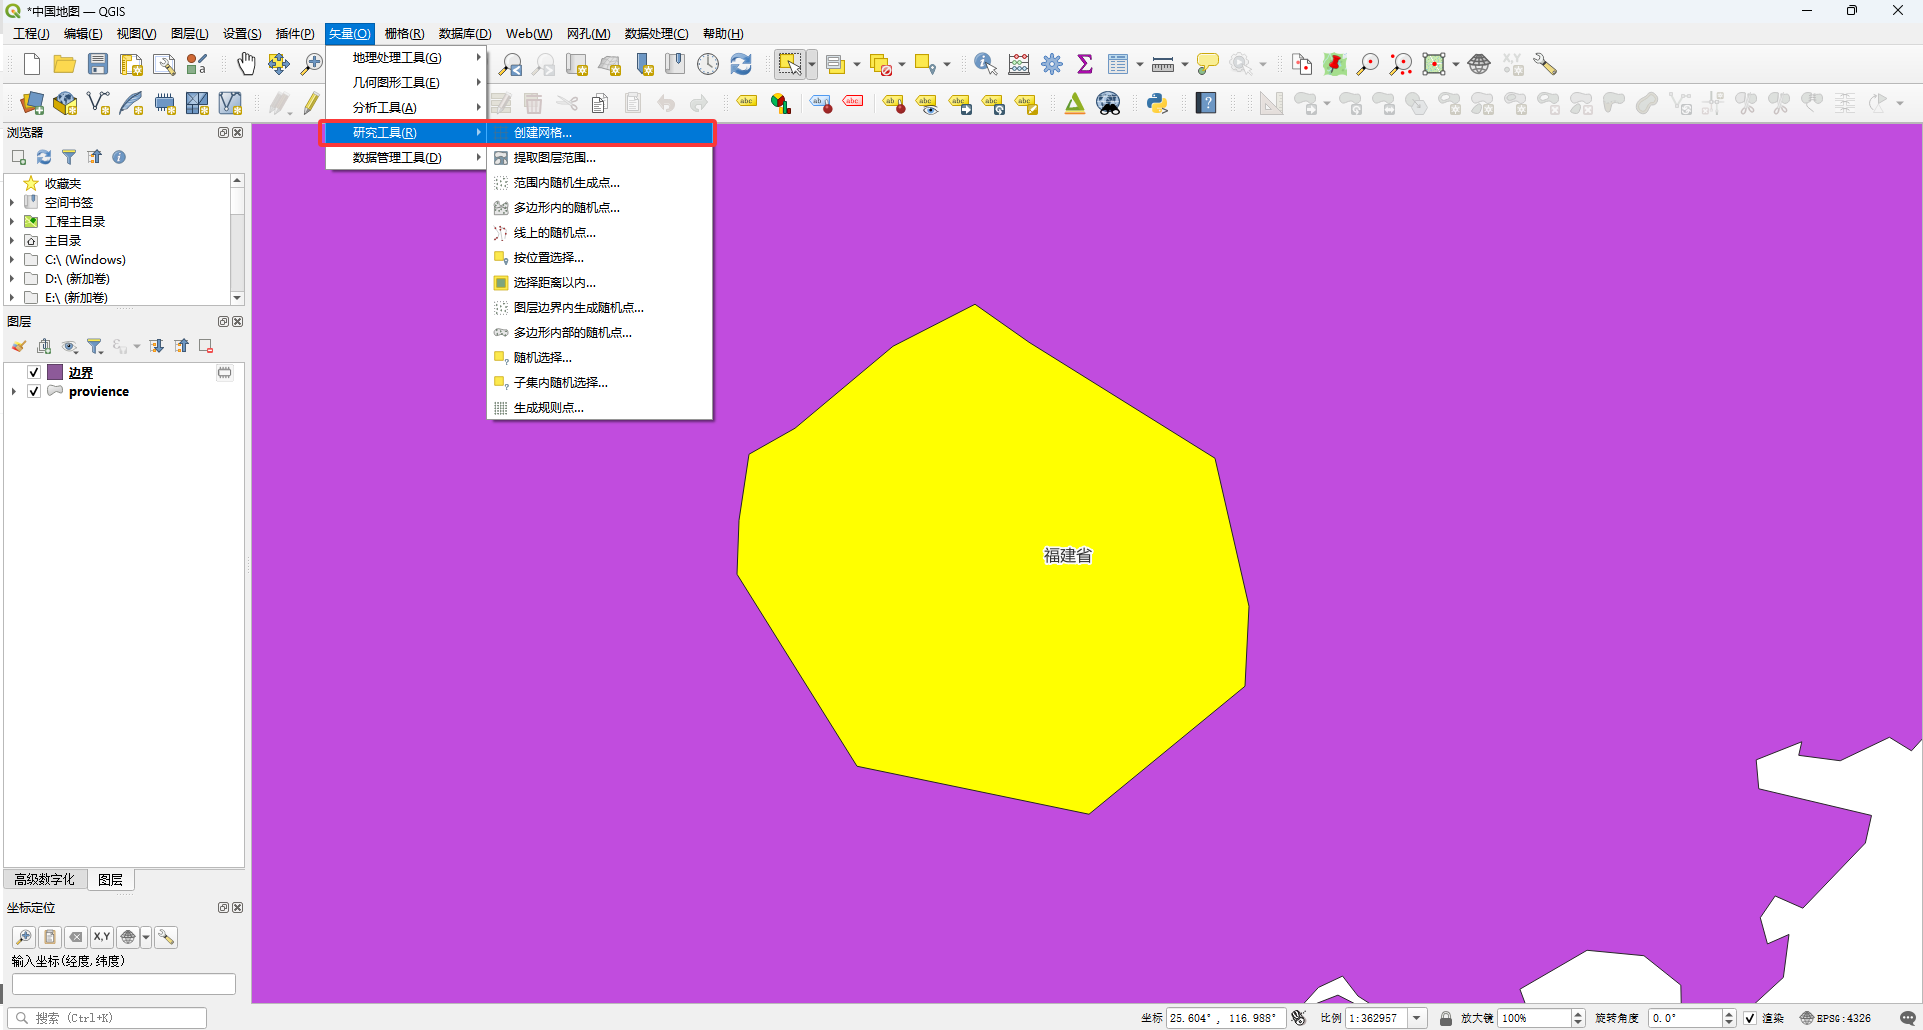Screen dimensions: 1923x1030
Task: Open 数据管理工具(D) submenu
Action: [406, 157]
